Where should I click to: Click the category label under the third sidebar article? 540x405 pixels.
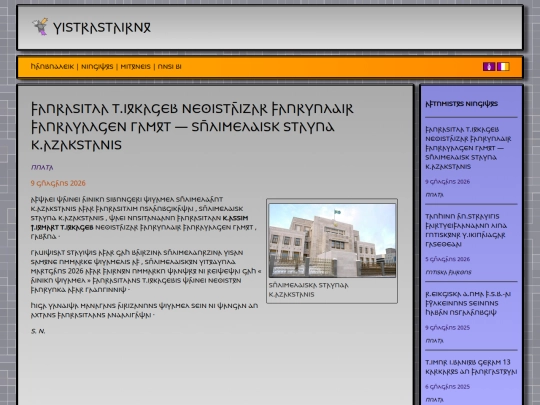click(x=434, y=341)
